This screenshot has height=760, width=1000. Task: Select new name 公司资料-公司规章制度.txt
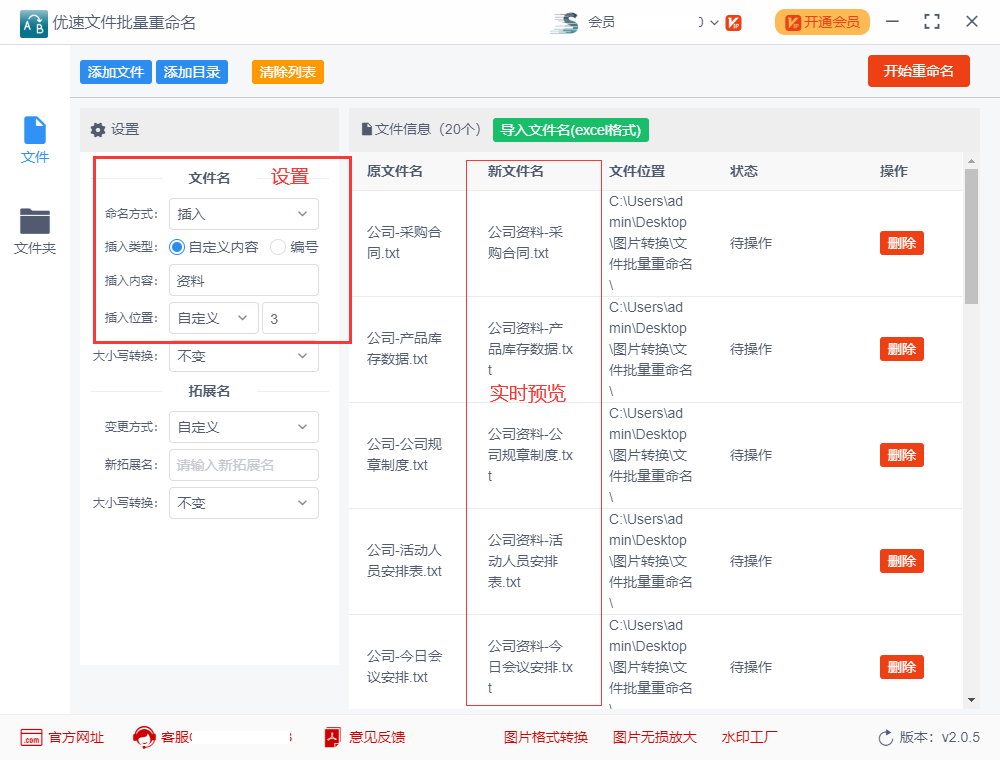pyautogui.click(x=531, y=455)
